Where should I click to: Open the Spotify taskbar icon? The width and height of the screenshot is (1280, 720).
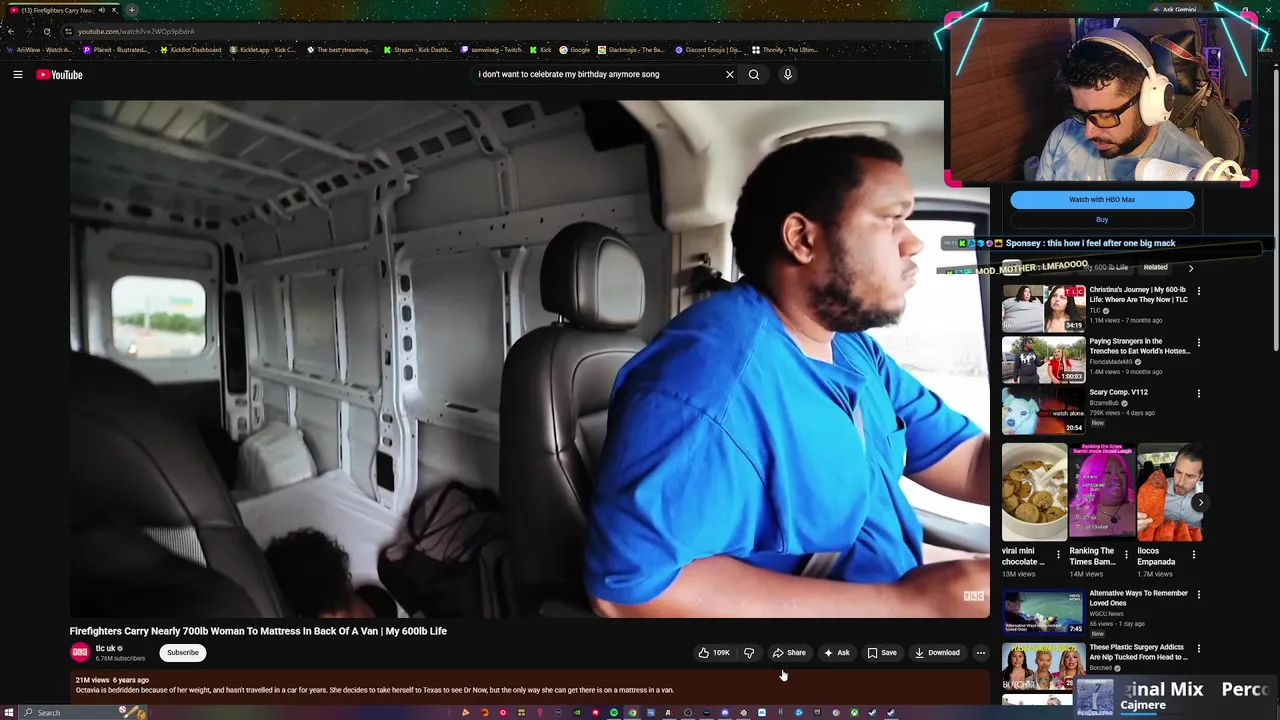[x=614, y=713]
